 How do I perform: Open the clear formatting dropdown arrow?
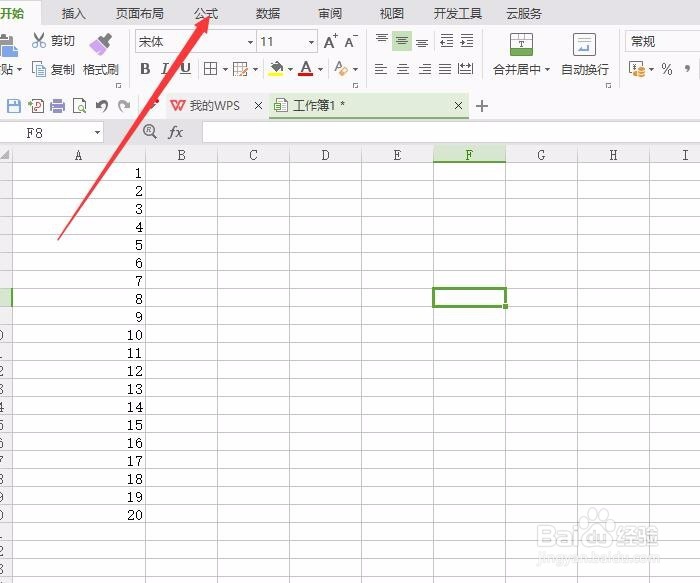(355, 69)
